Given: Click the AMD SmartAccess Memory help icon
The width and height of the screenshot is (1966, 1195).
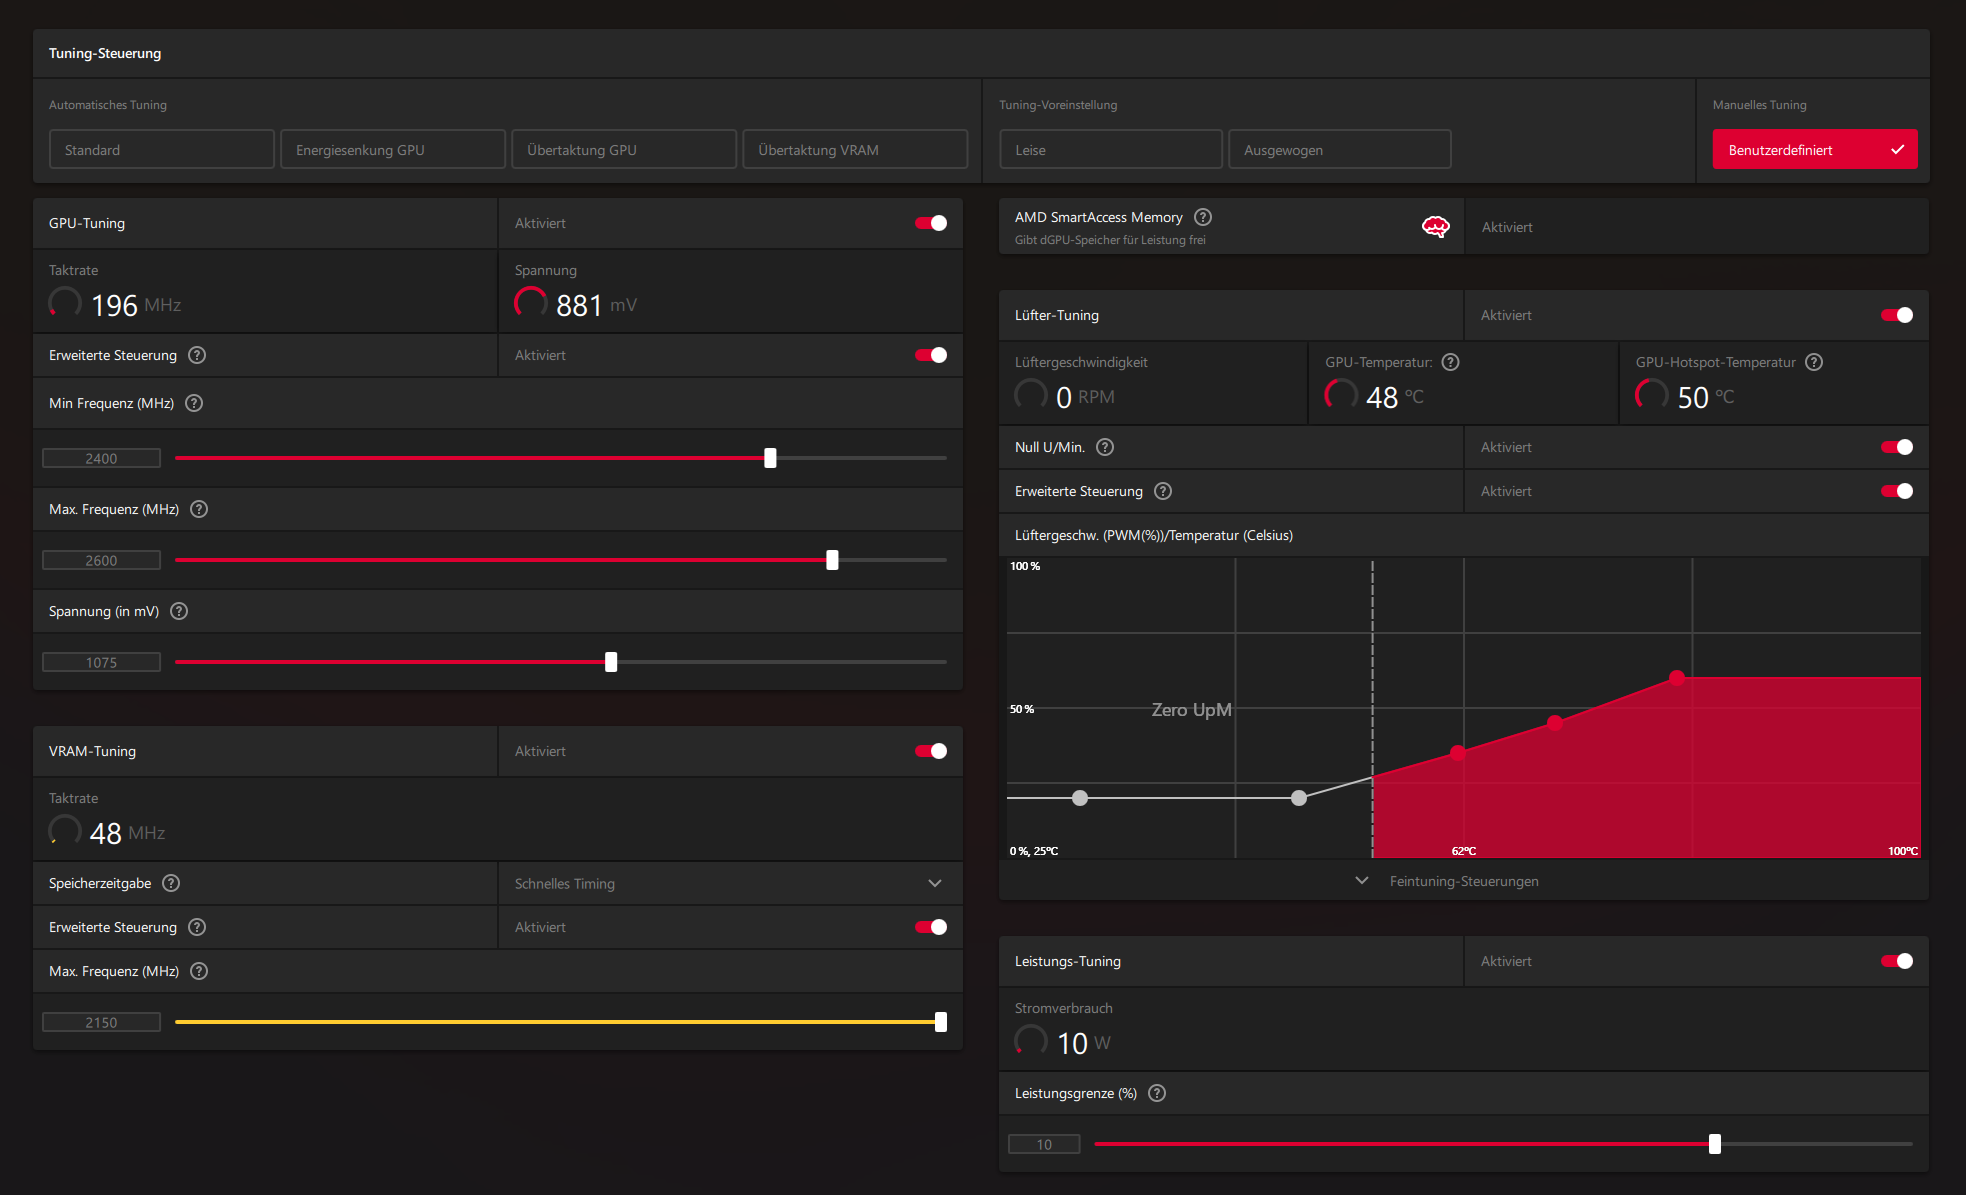Looking at the screenshot, I should [1203, 217].
